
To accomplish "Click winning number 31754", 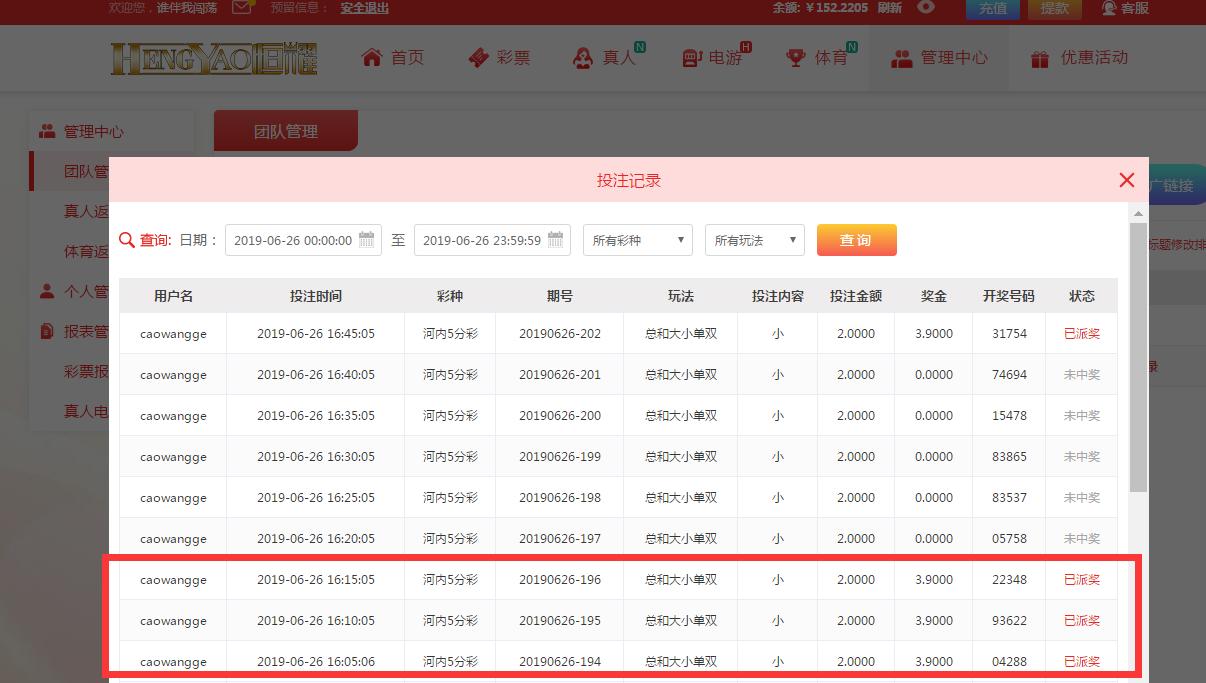I will pos(1009,334).
